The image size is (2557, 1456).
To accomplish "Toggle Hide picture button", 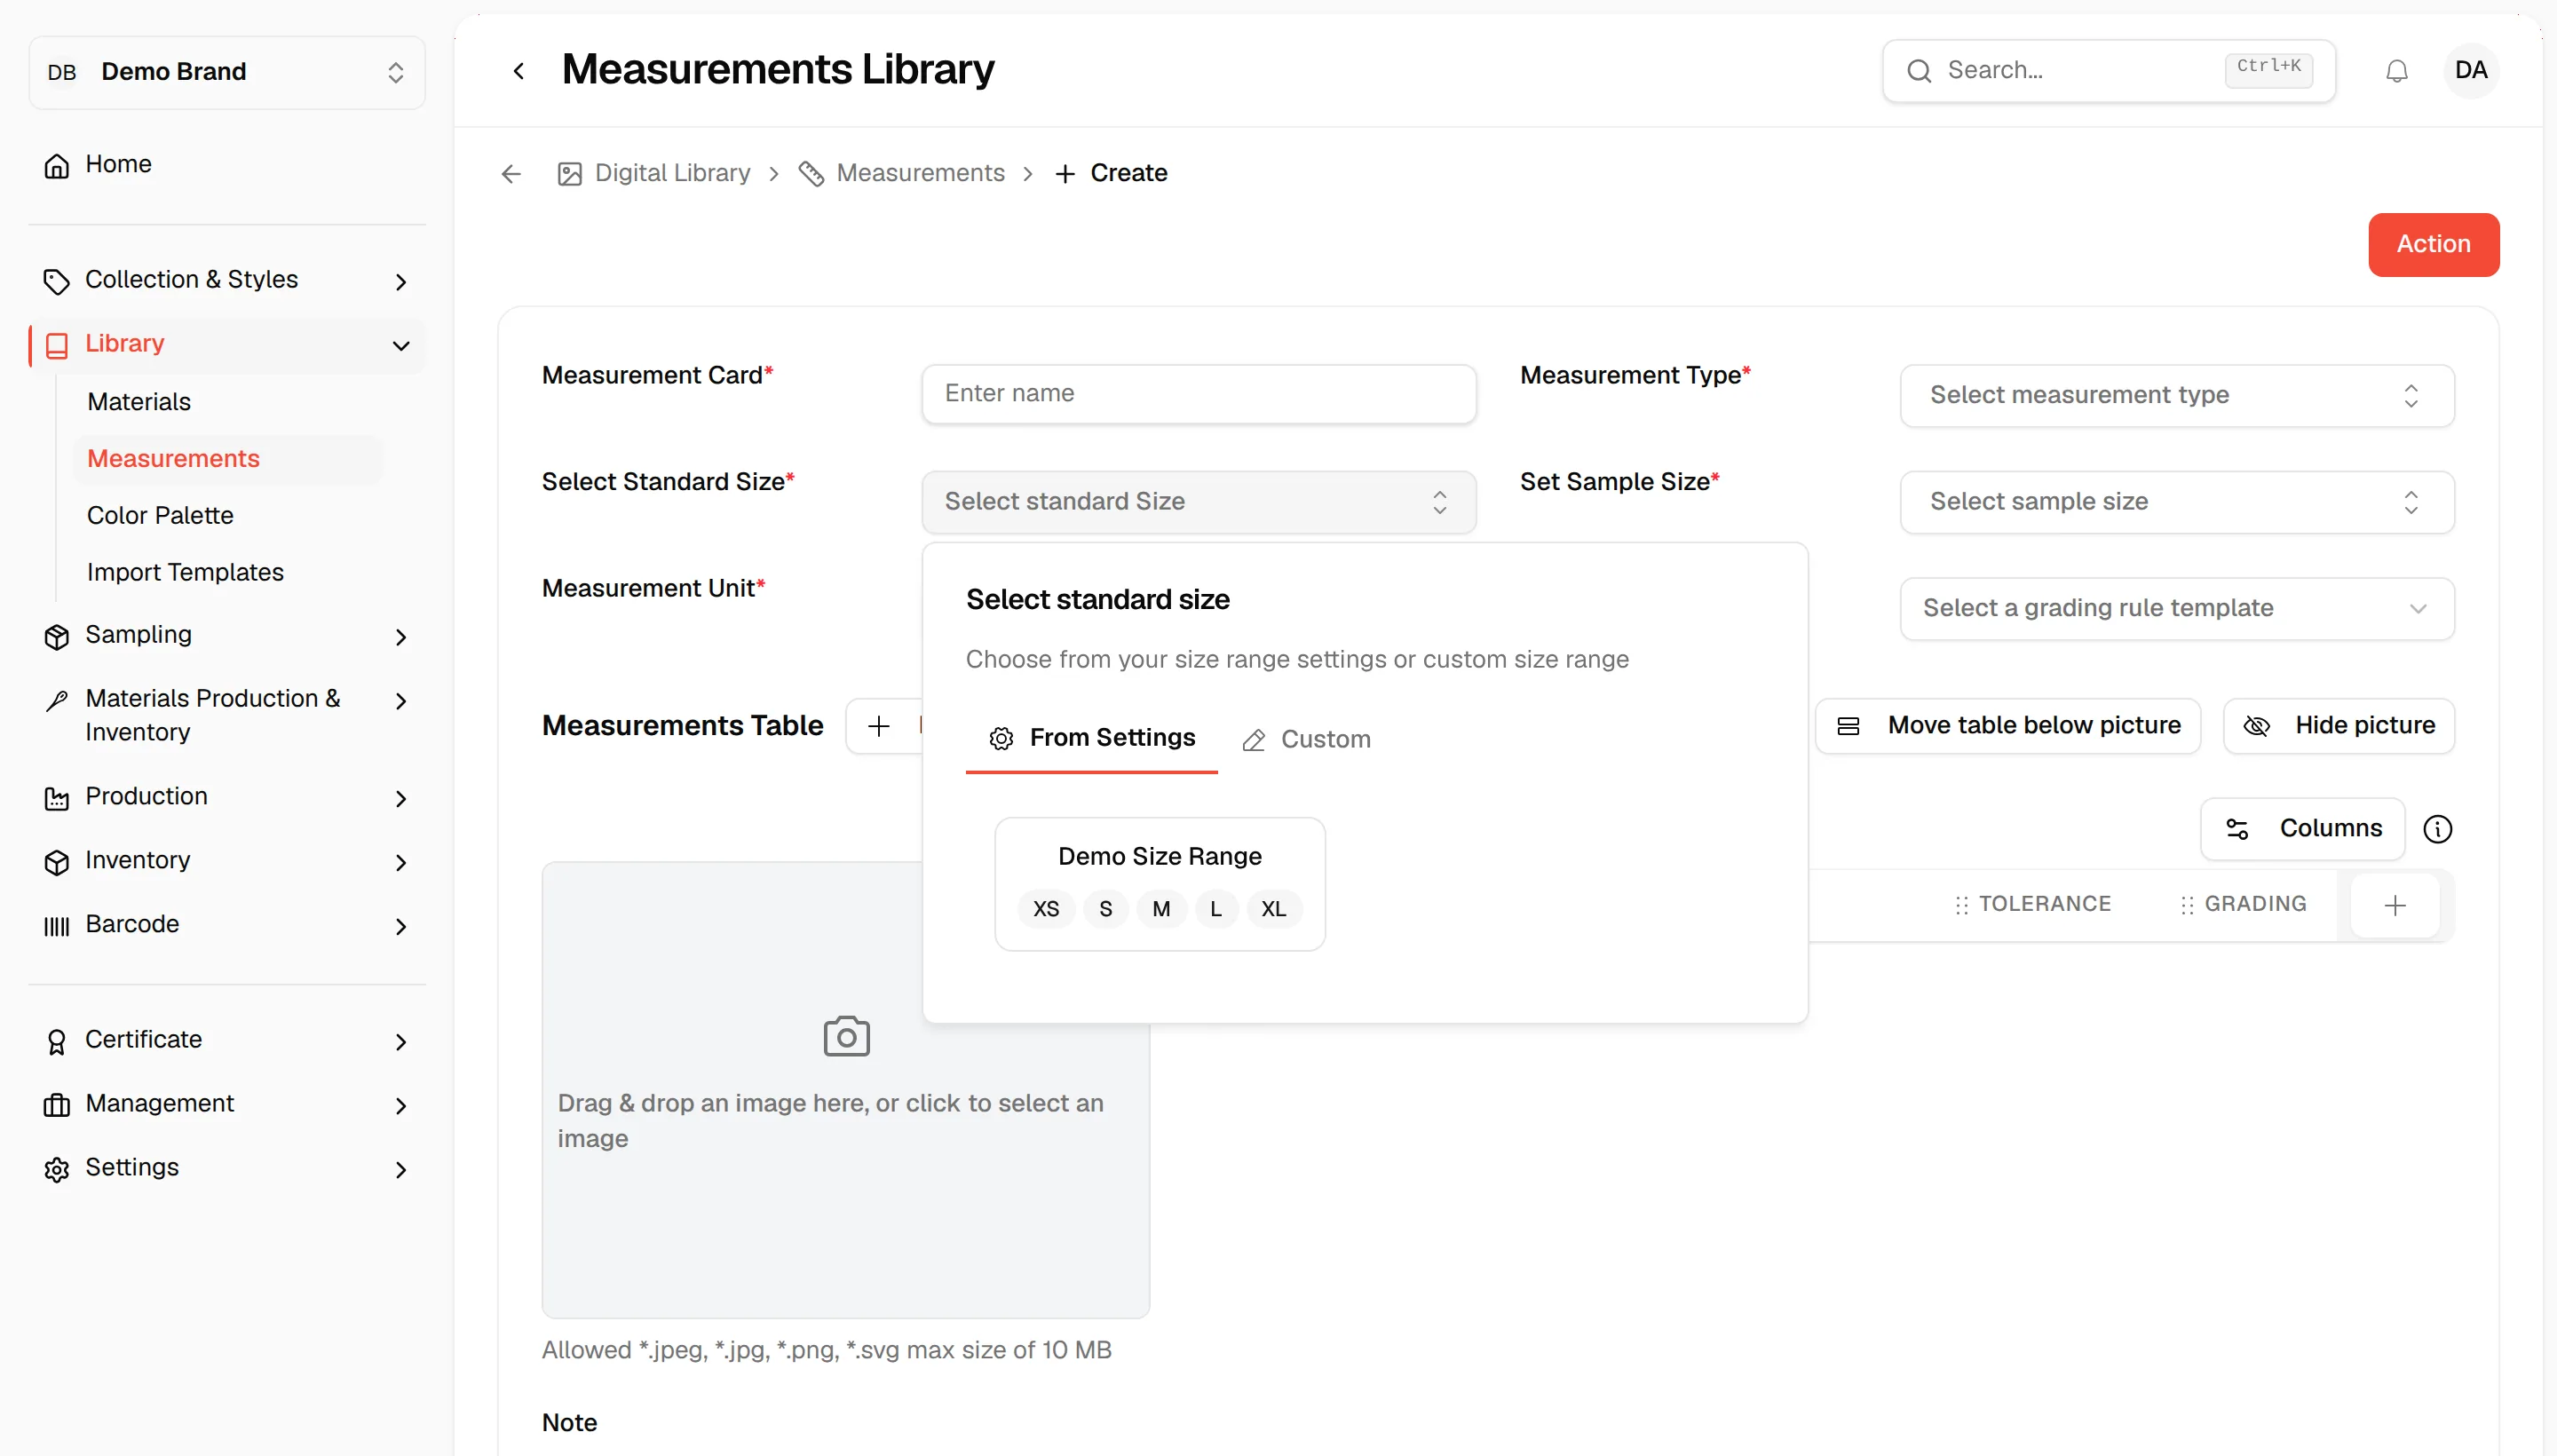I will coord(2338,726).
